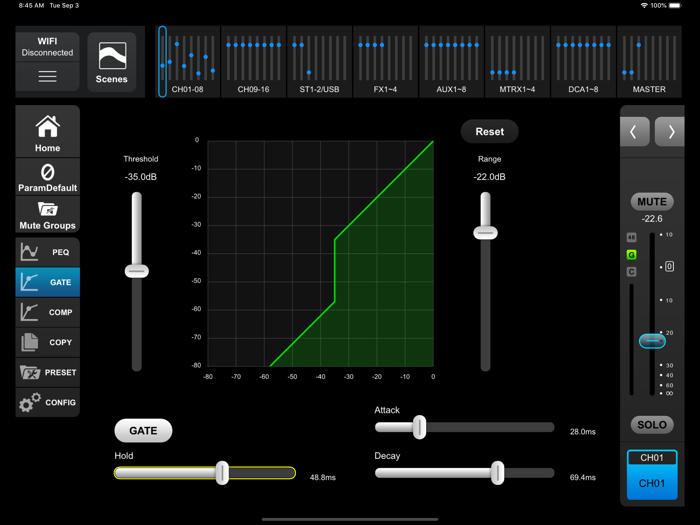This screenshot has width=700, height=525.
Task: Switch to MASTER fader bank
Action: (x=649, y=62)
